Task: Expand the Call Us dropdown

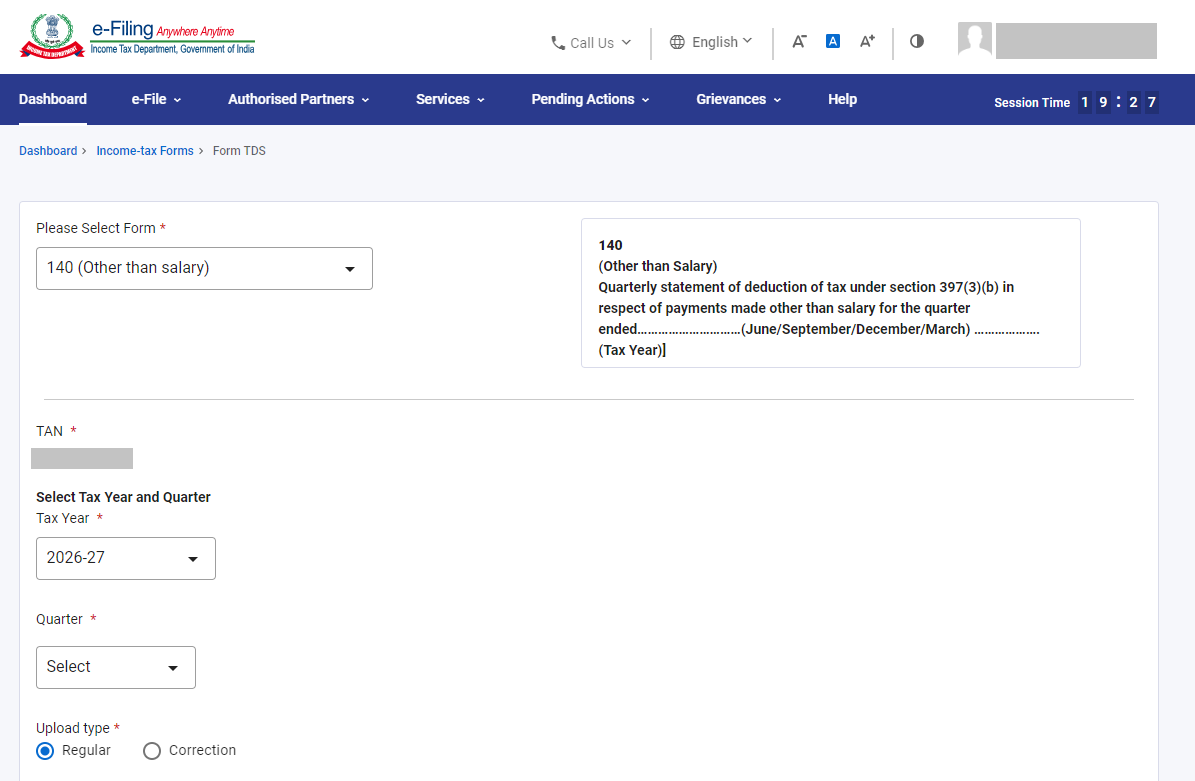Action: 591,43
